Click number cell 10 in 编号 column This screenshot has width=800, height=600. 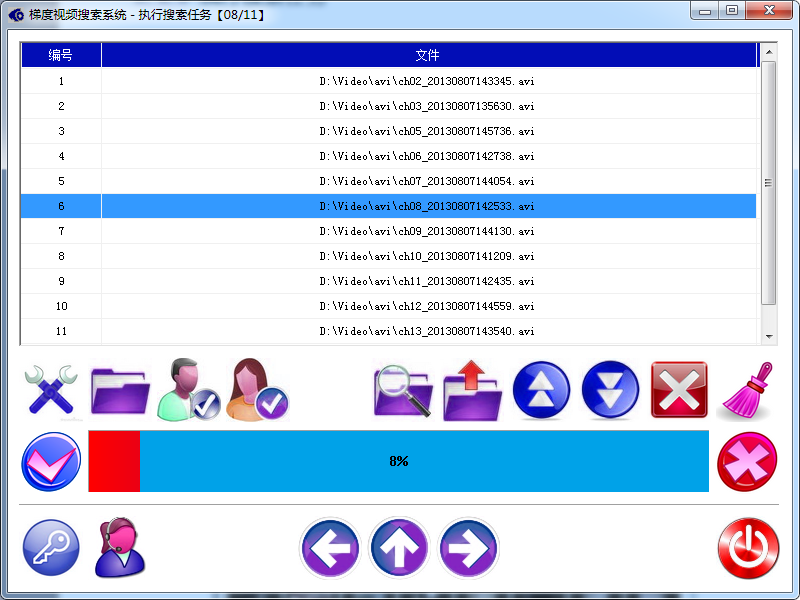tap(61, 306)
